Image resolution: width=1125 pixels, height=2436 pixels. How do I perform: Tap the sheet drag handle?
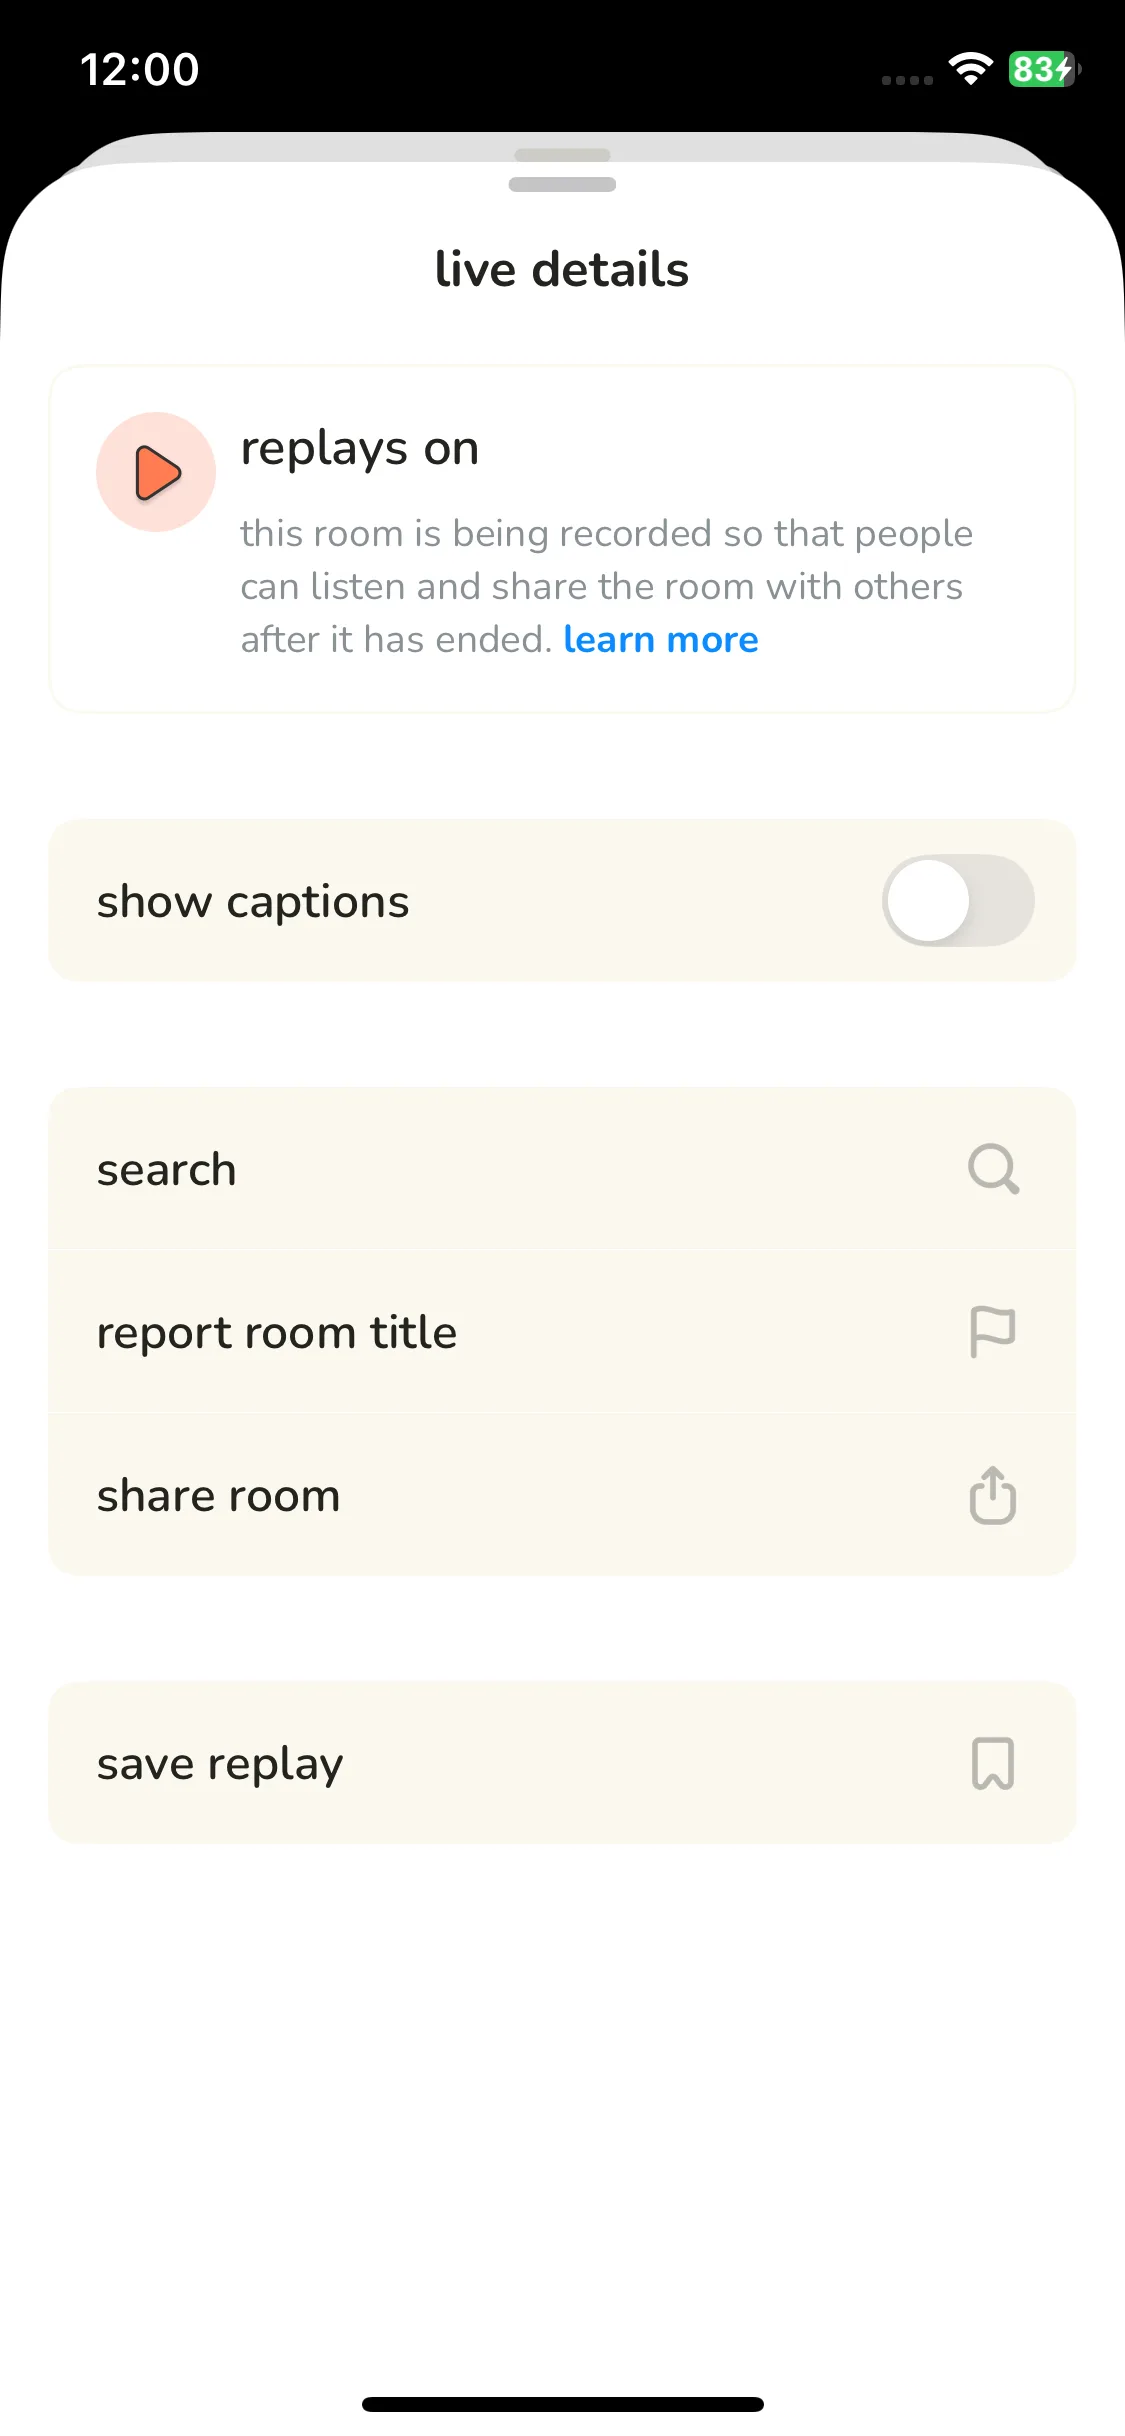pos(562,184)
